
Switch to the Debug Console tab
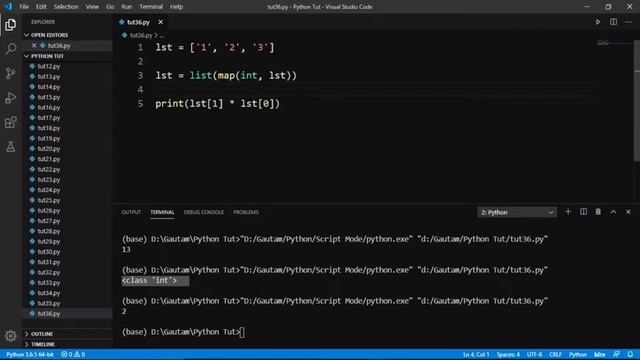click(204, 212)
